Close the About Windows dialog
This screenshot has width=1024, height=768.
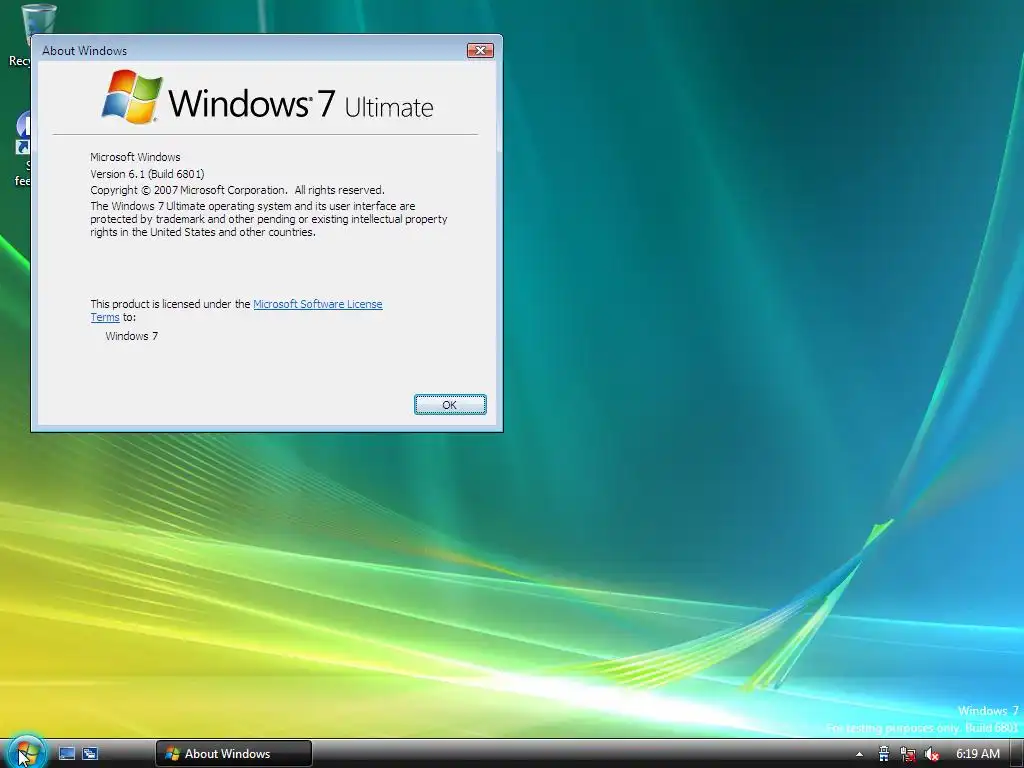pyautogui.click(x=480, y=50)
